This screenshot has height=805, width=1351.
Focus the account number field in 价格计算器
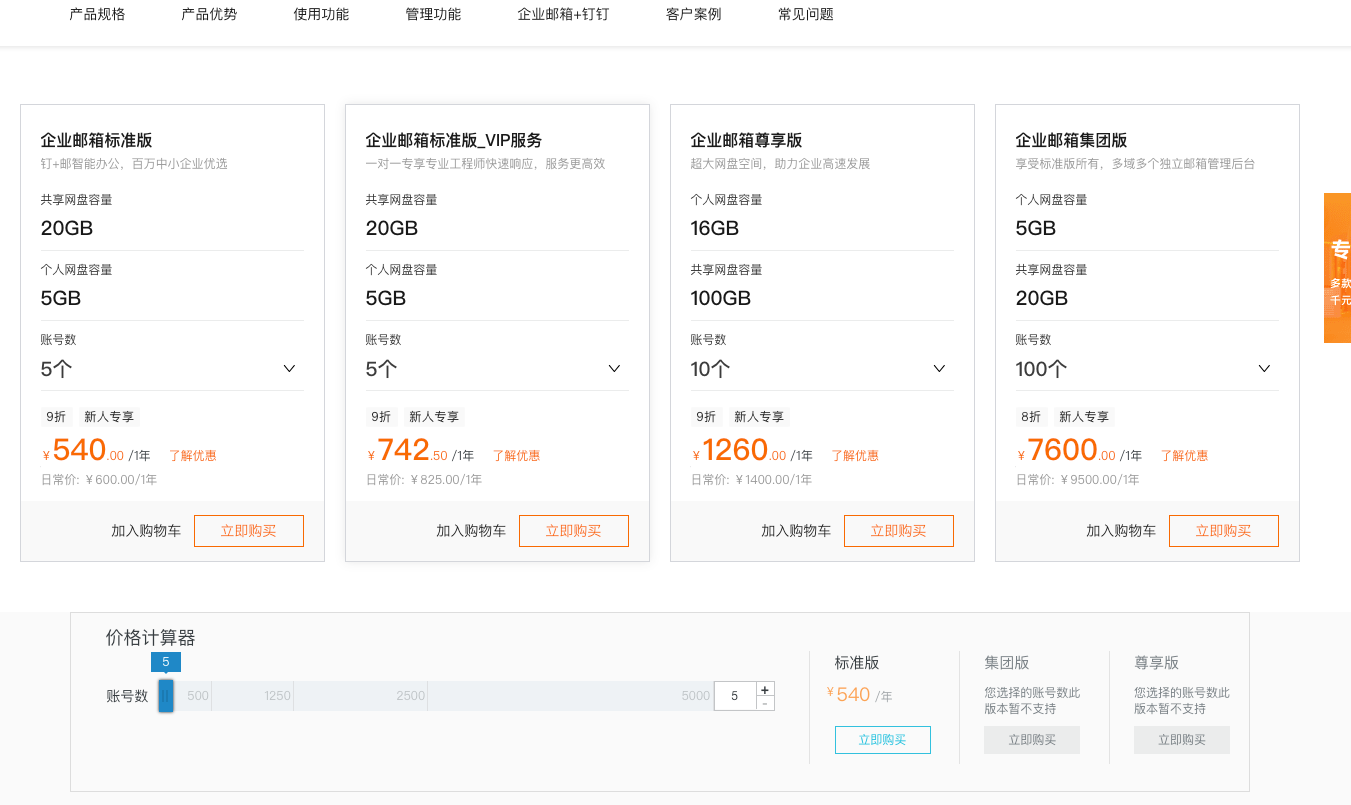point(735,696)
